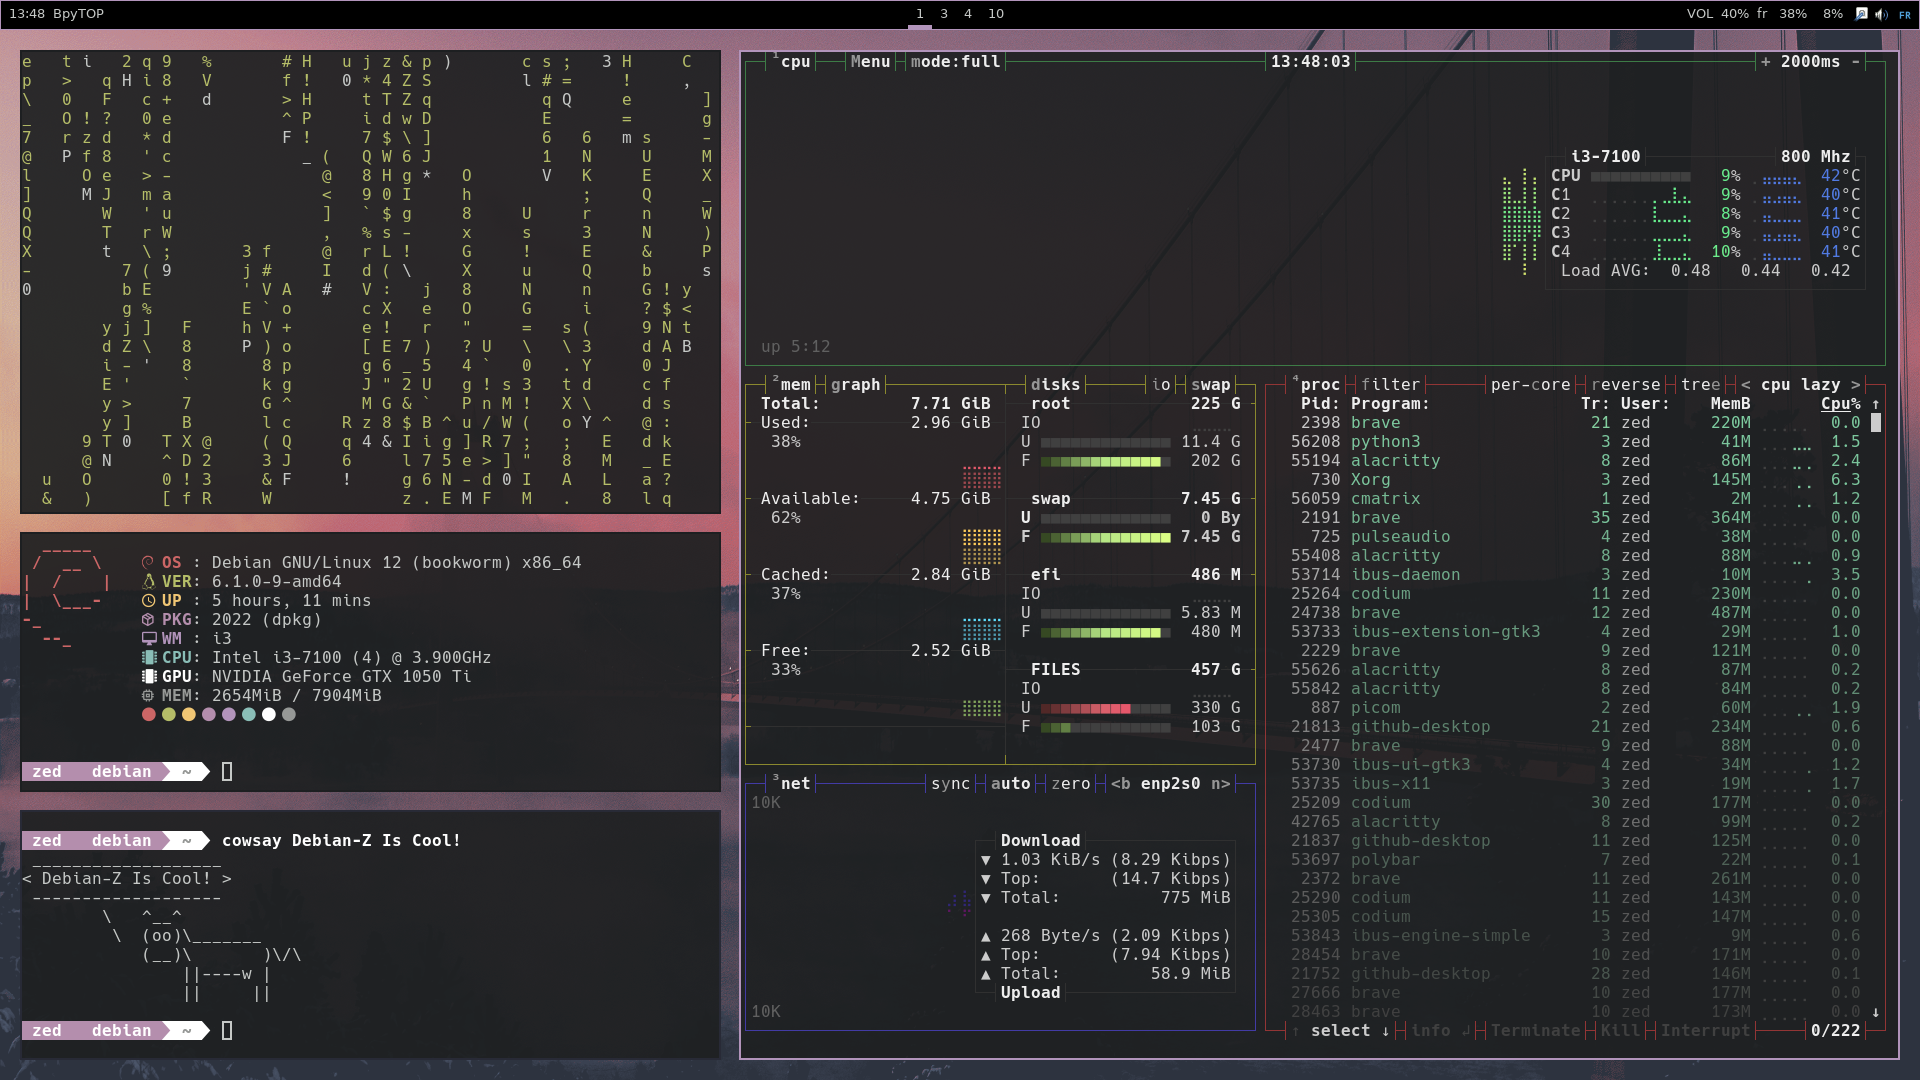
Task: Click the FR keyboard layout indicator
Action: tap(1906, 14)
